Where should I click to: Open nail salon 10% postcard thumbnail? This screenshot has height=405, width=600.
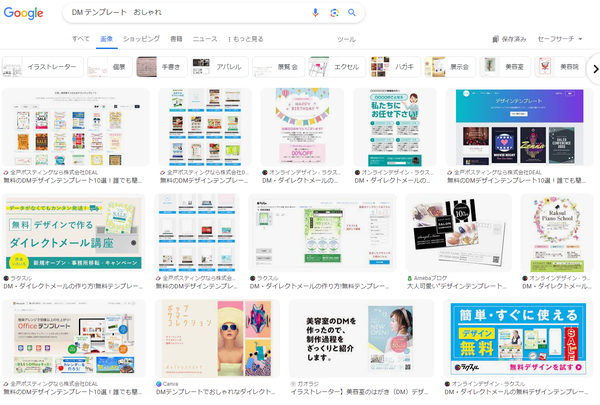458,232
